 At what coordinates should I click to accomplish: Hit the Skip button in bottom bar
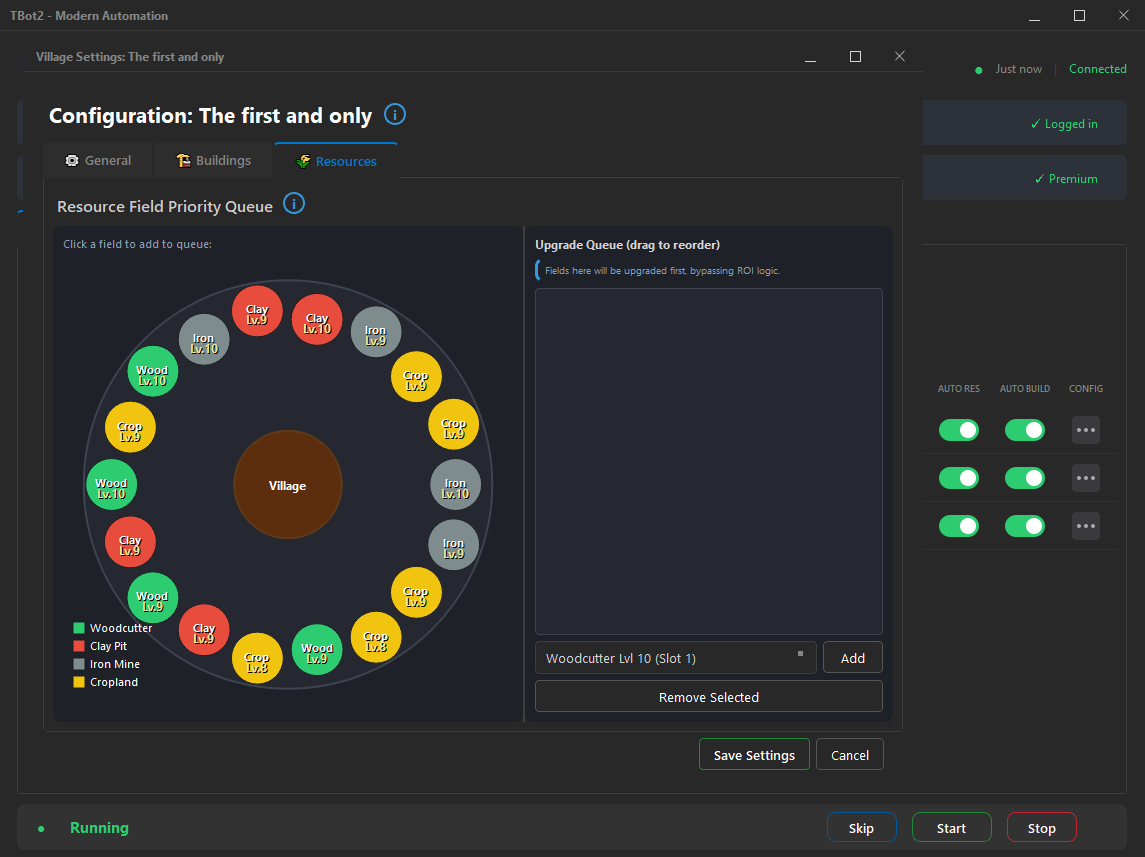861,828
